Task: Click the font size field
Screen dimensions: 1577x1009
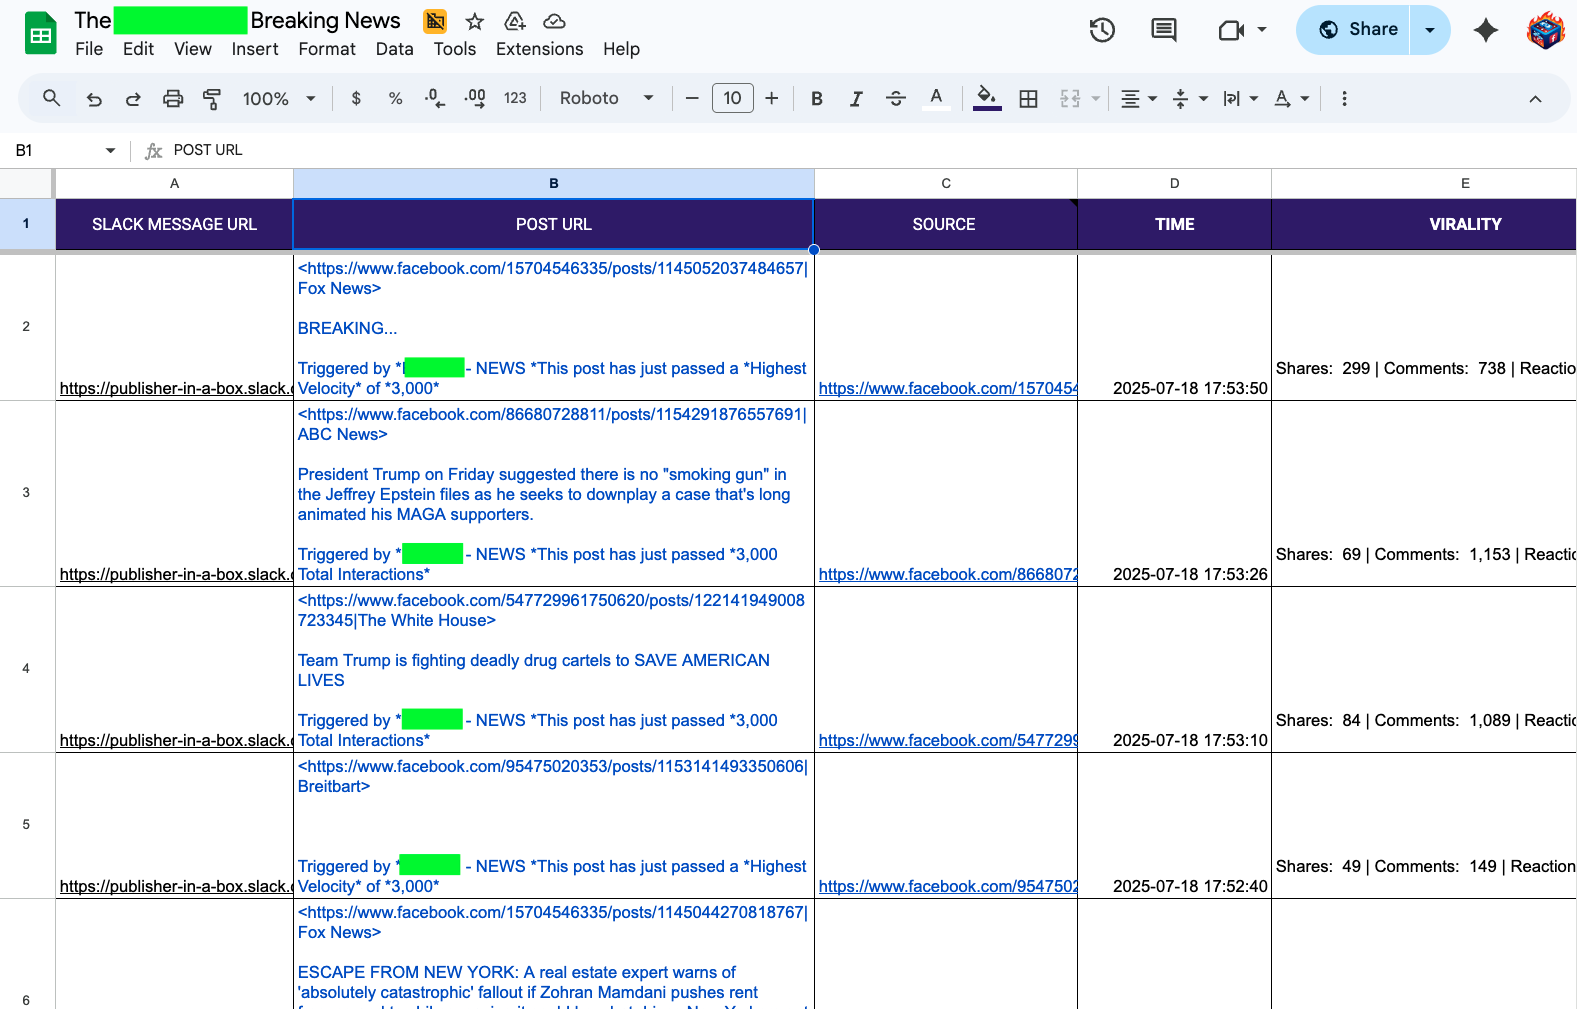Action: pyautogui.click(x=732, y=98)
